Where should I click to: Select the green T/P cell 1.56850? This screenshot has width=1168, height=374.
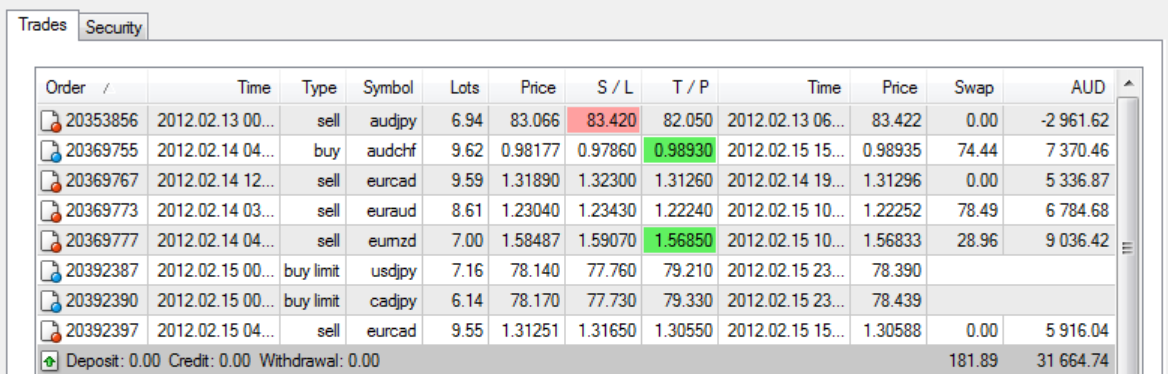(680, 241)
